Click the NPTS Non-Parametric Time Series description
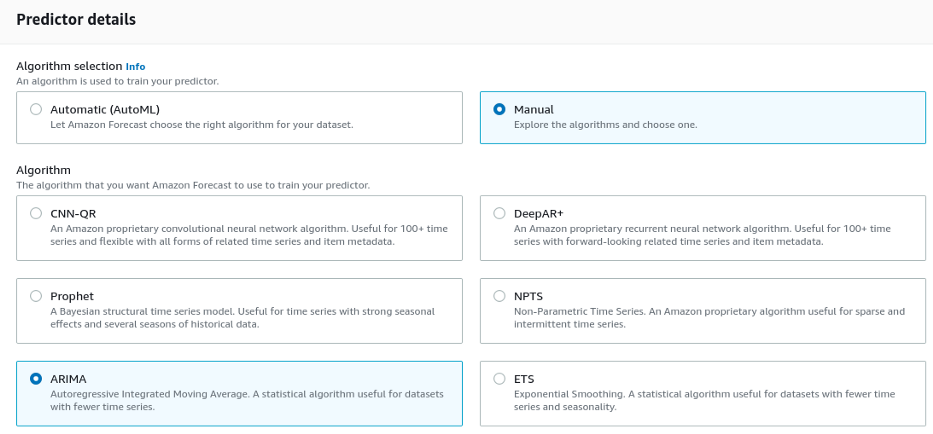The height and width of the screenshot is (434, 933). pyautogui.click(x=708, y=318)
